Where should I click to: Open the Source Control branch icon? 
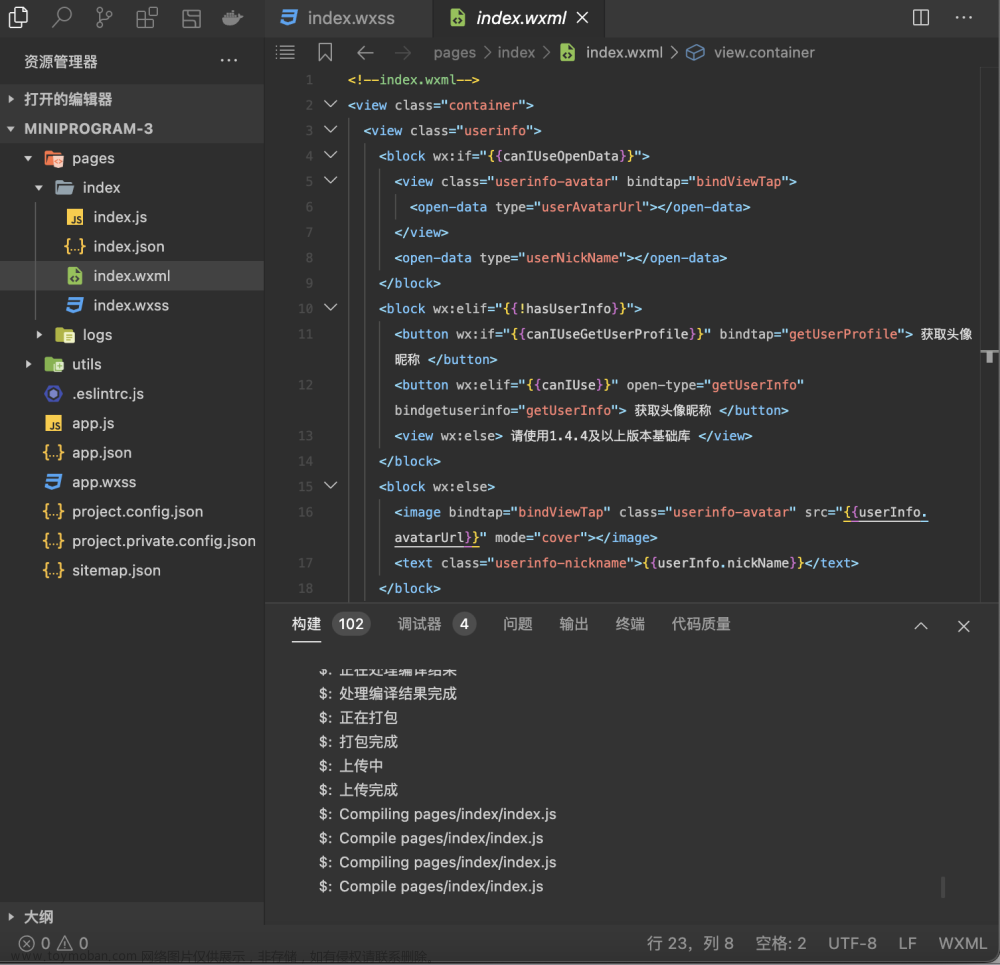coord(103,17)
